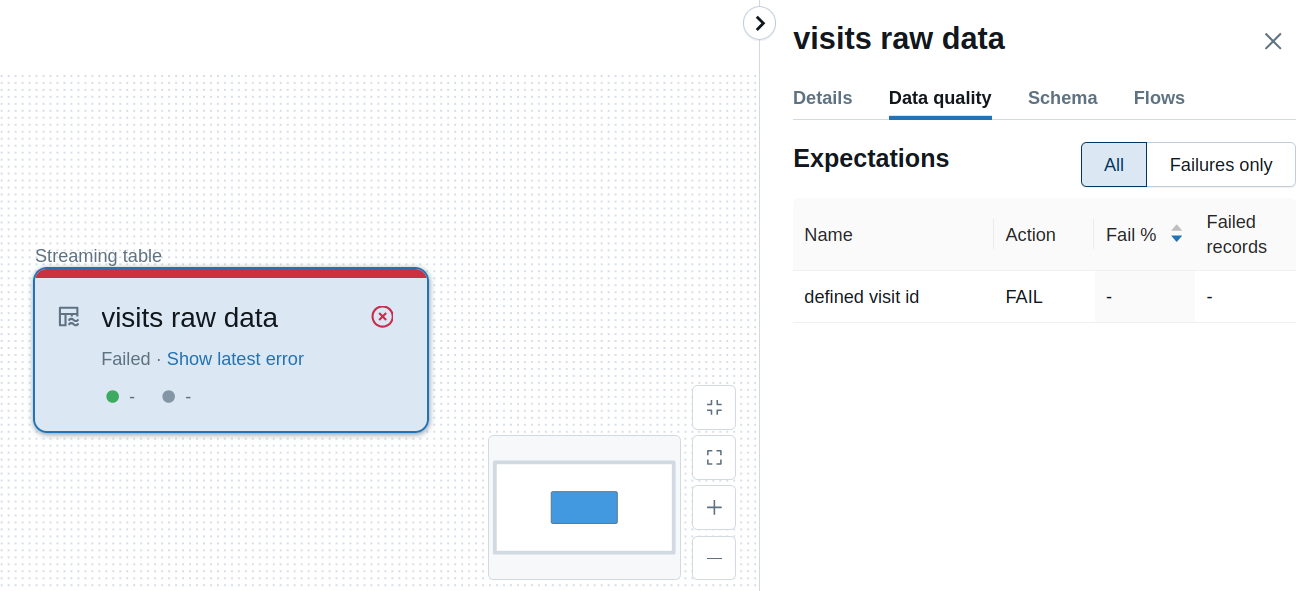Image resolution: width=1309 pixels, height=591 pixels.
Task: Click the red failed status icon on the node
Action: [x=382, y=317]
